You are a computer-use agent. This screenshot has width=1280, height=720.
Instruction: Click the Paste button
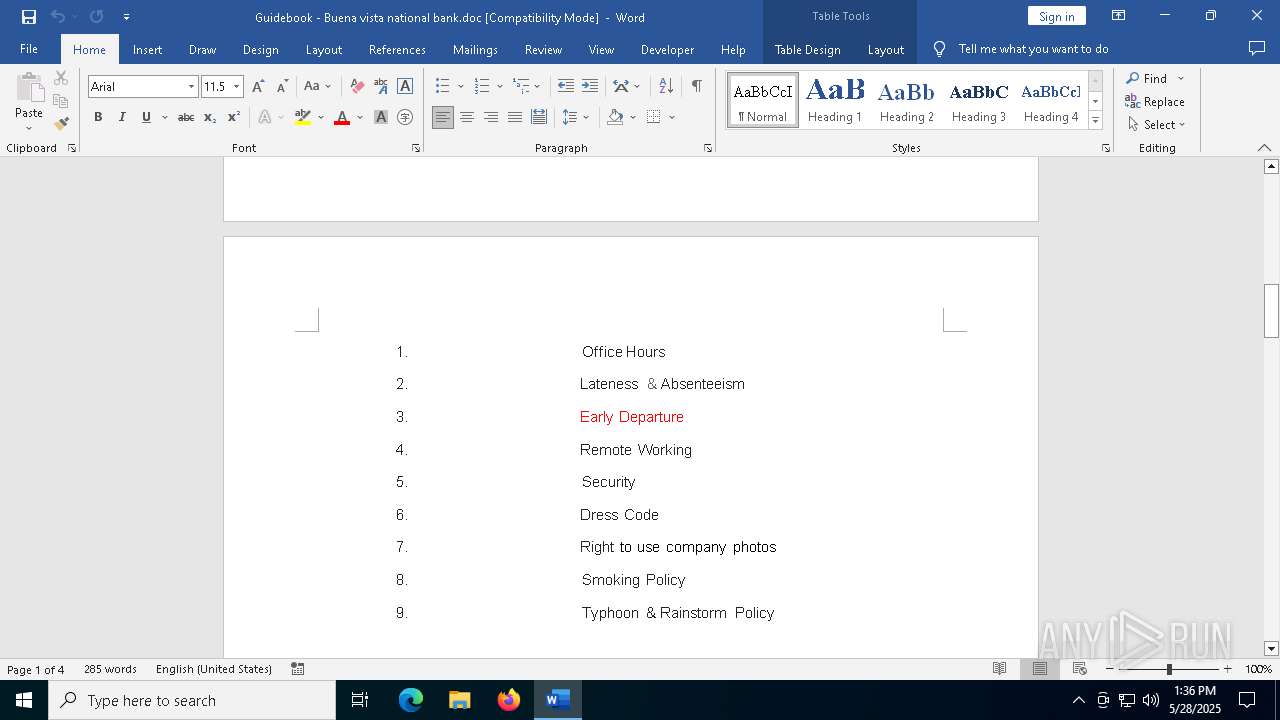pyautogui.click(x=29, y=102)
